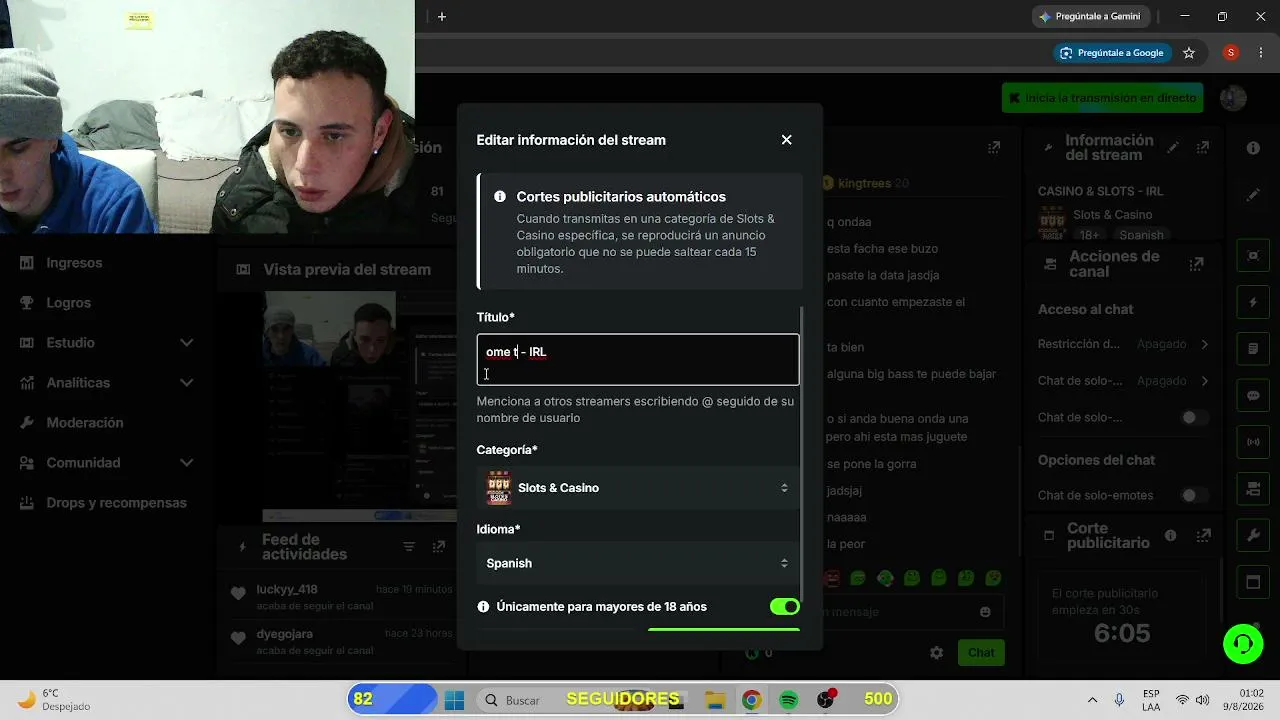Click the Comunidad people icon in sidebar

point(27,463)
